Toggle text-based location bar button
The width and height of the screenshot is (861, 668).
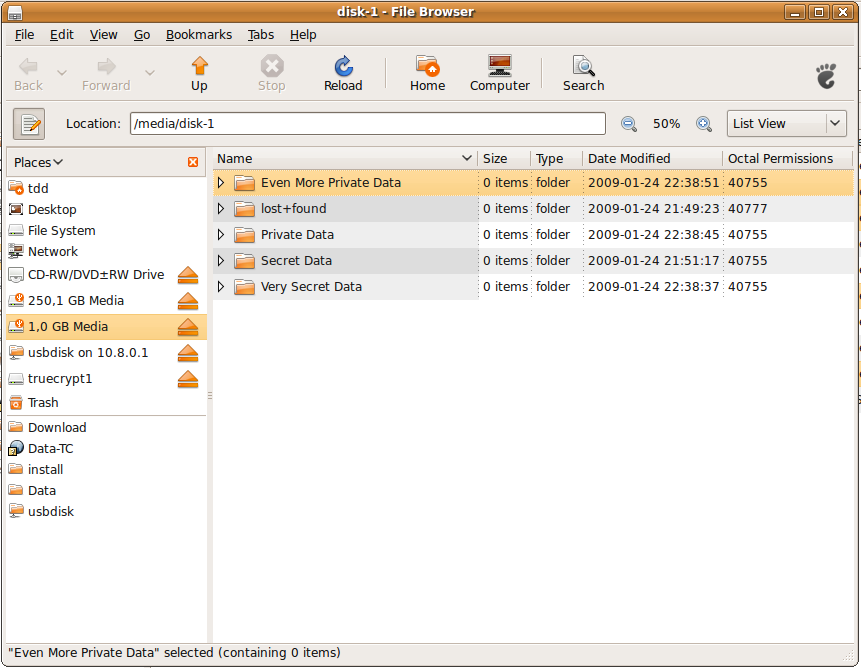[29, 124]
